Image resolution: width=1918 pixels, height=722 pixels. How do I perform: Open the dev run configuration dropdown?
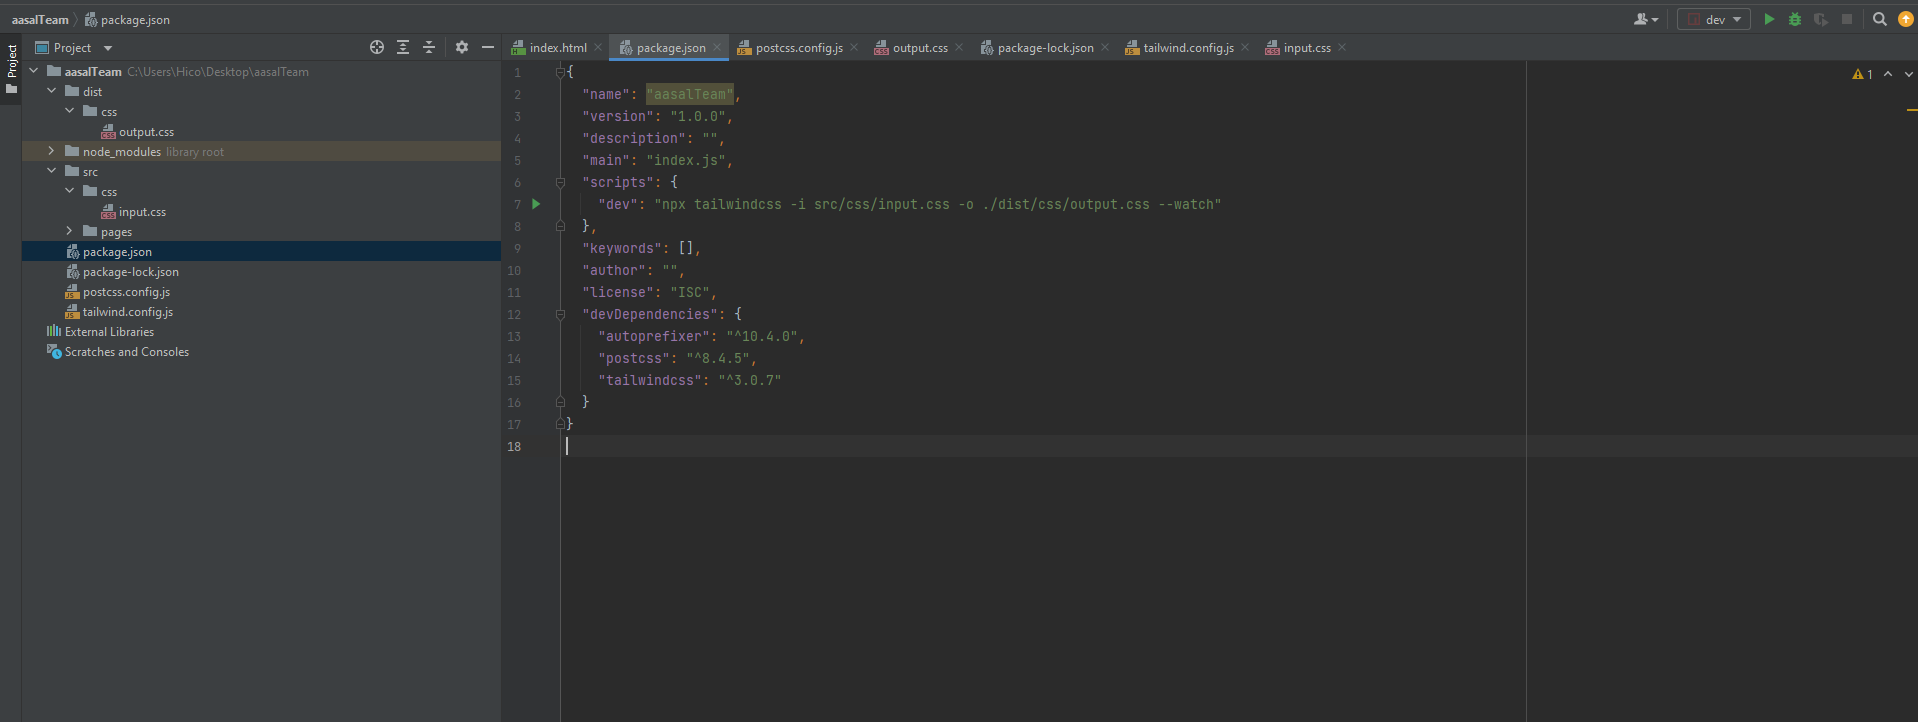pyautogui.click(x=1714, y=19)
